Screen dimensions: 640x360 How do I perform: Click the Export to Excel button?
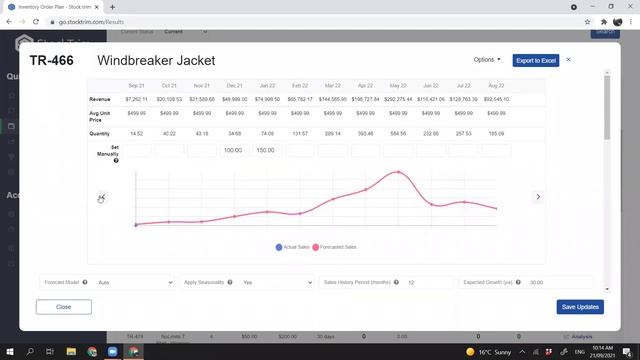point(536,60)
